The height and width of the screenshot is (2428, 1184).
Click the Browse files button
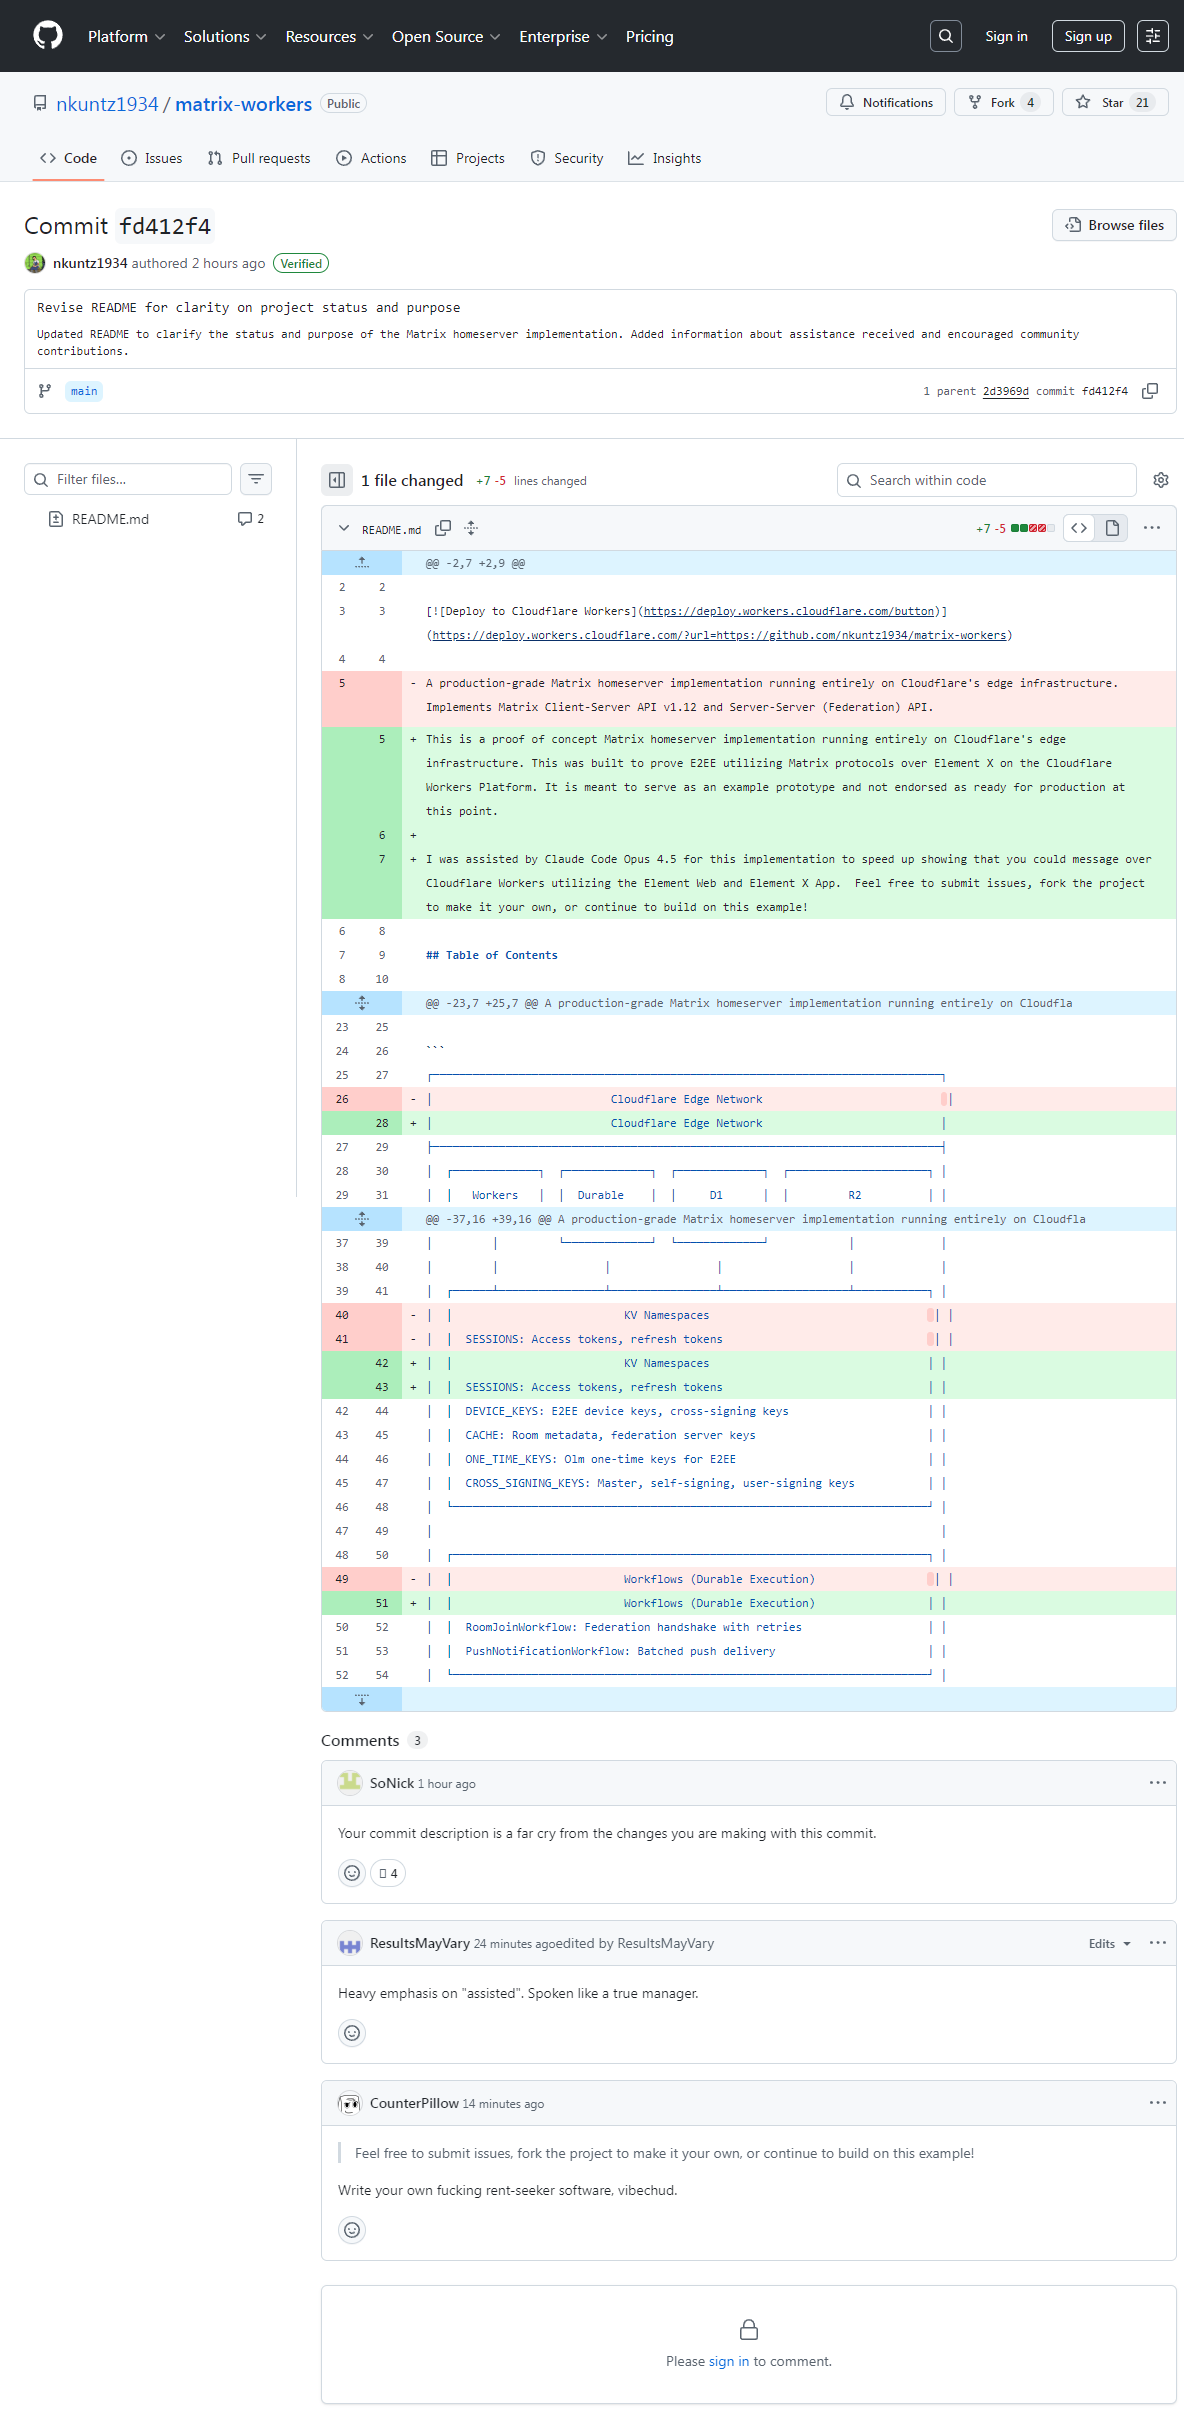coord(1114,225)
